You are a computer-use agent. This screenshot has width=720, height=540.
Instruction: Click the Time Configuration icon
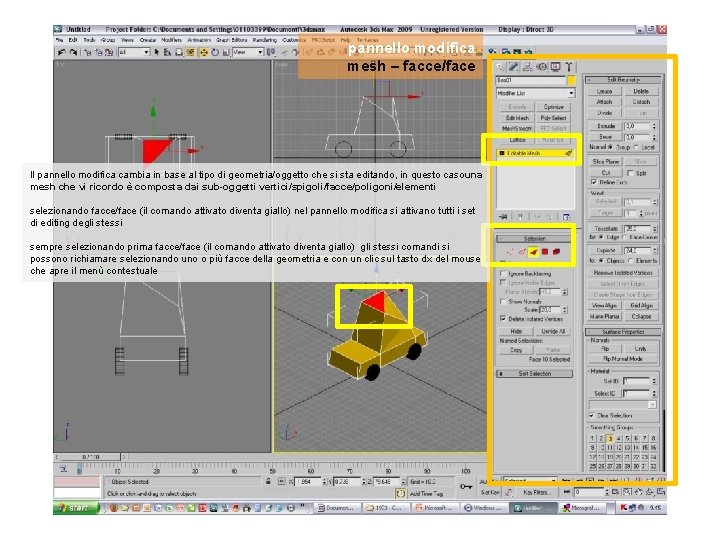(615, 492)
